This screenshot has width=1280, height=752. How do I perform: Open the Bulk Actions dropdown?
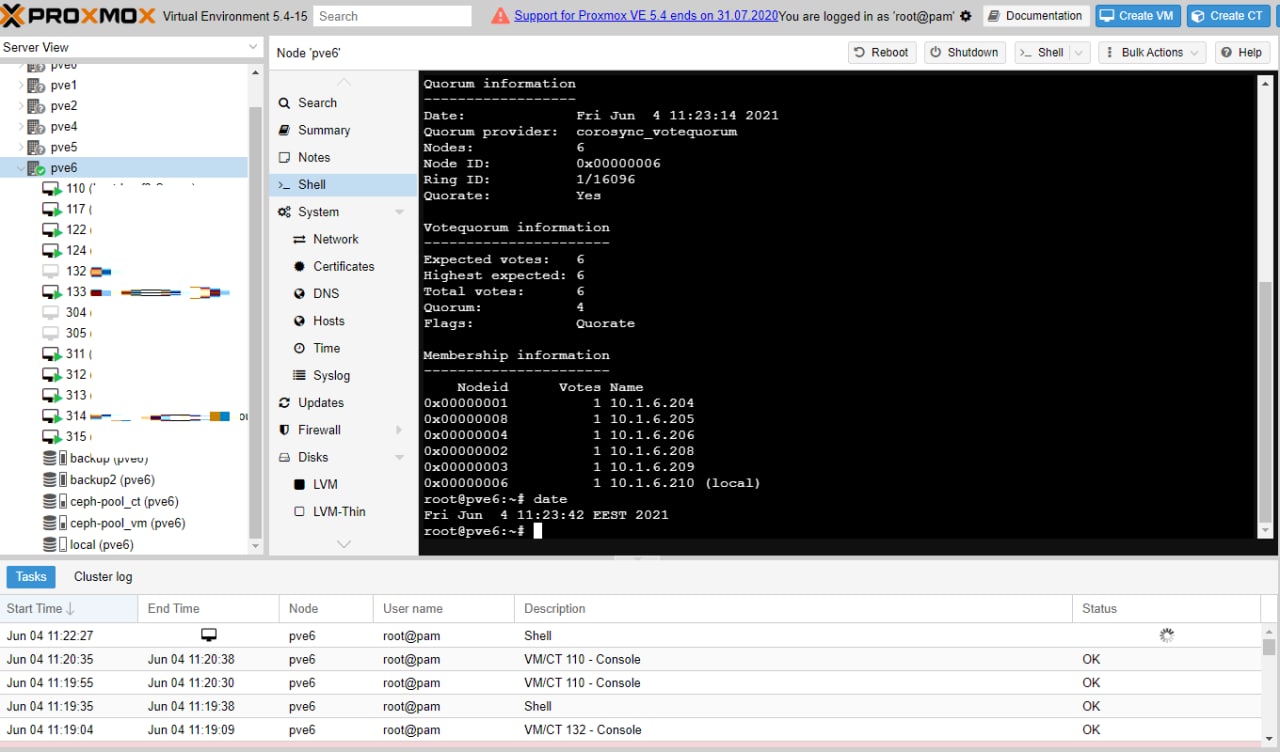1152,53
